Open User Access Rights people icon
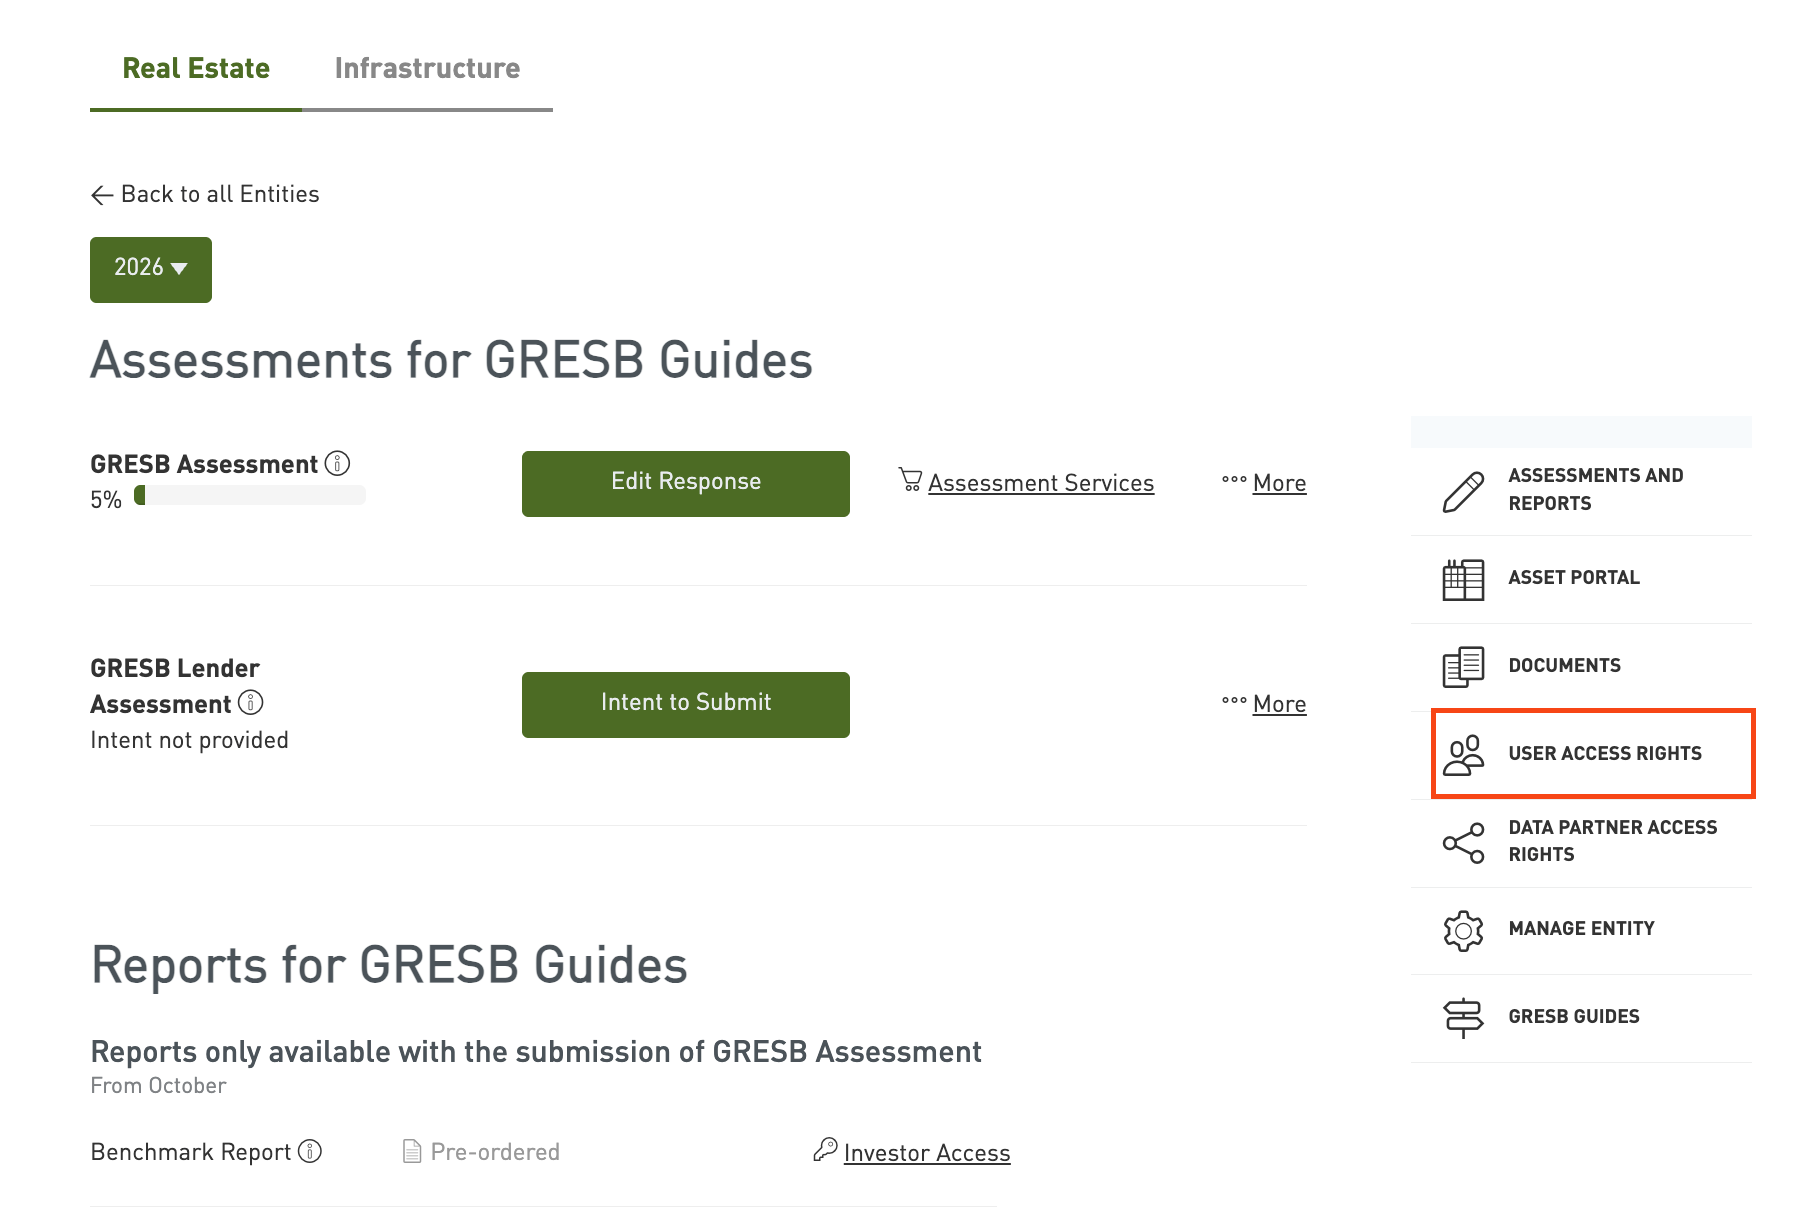Image resolution: width=1808 pixels, height=1216 pixels. point(1463,755)
